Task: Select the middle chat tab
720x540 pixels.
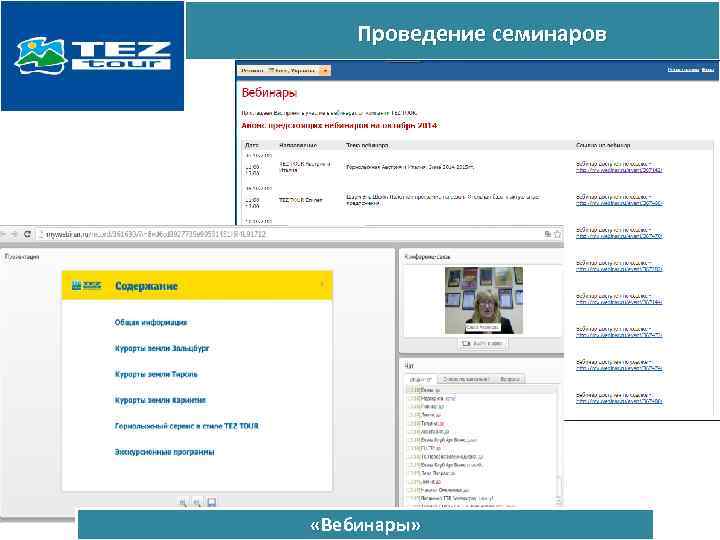Action: coord(465,379)
